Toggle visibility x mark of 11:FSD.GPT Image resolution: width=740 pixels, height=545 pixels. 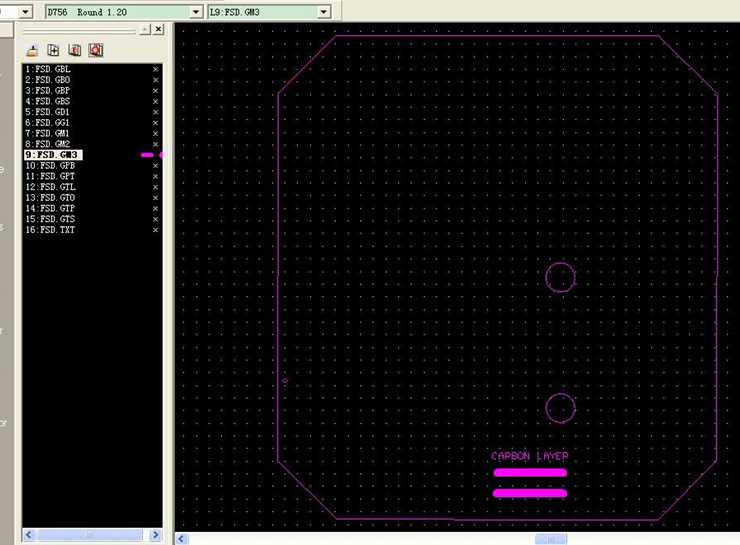(155, 176)
